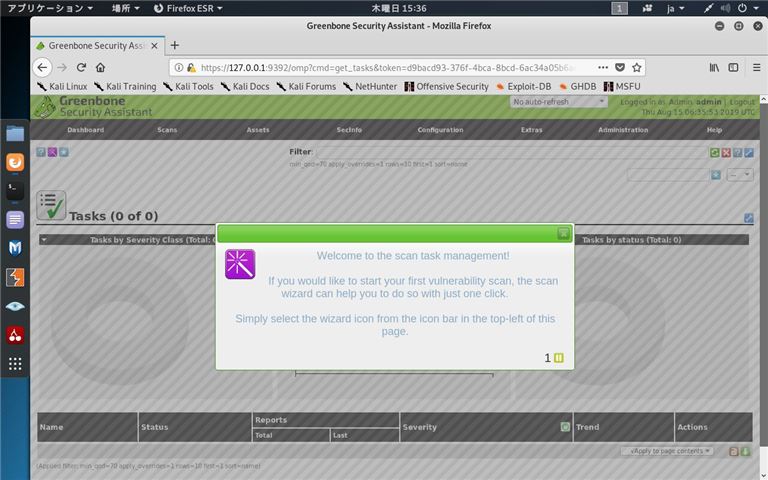Viewport: 768px width, 480px height.
Task: Open the SecInfo menu
Action: (x=349, y=130)
